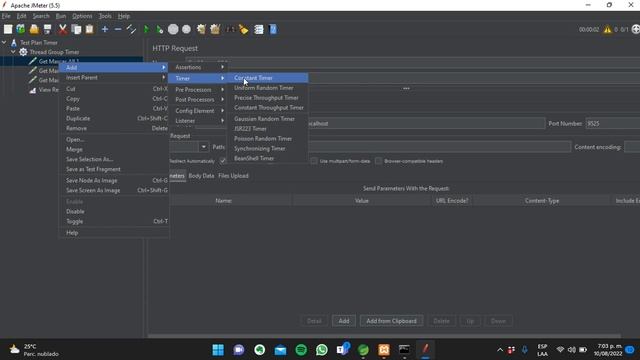Expand the Config Element submenu
This screenshot has width=640, height=360.
198,111
